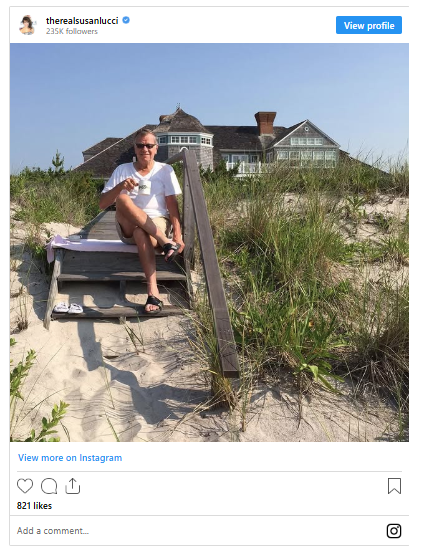Viewport: 433px width, 558px height.
Task: Click the View profile button
Action: pyautogui.click(x=369, y=25)
